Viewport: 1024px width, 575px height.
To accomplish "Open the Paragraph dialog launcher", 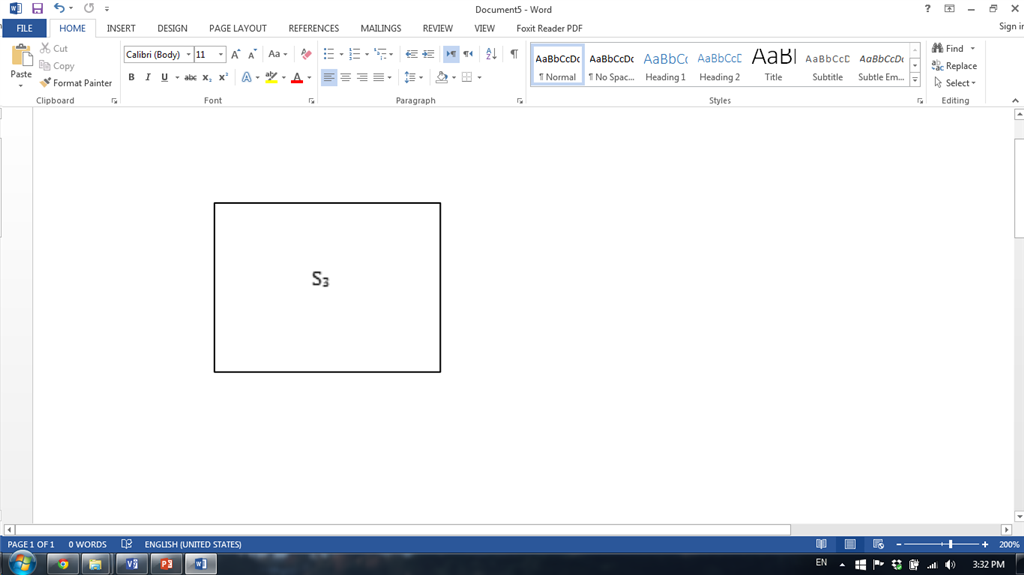I will (x=520, y=101).
